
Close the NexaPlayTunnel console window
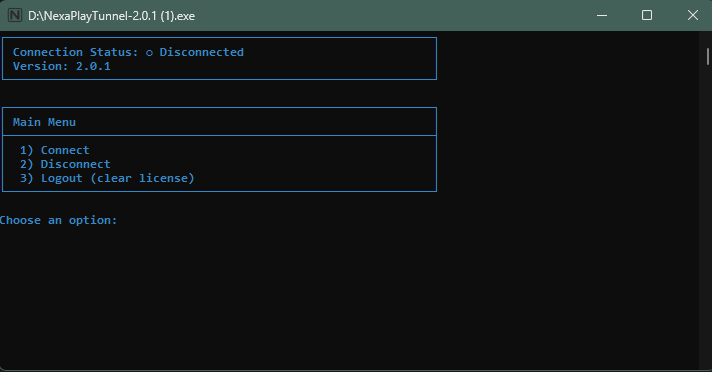click(x=692, y=15)
